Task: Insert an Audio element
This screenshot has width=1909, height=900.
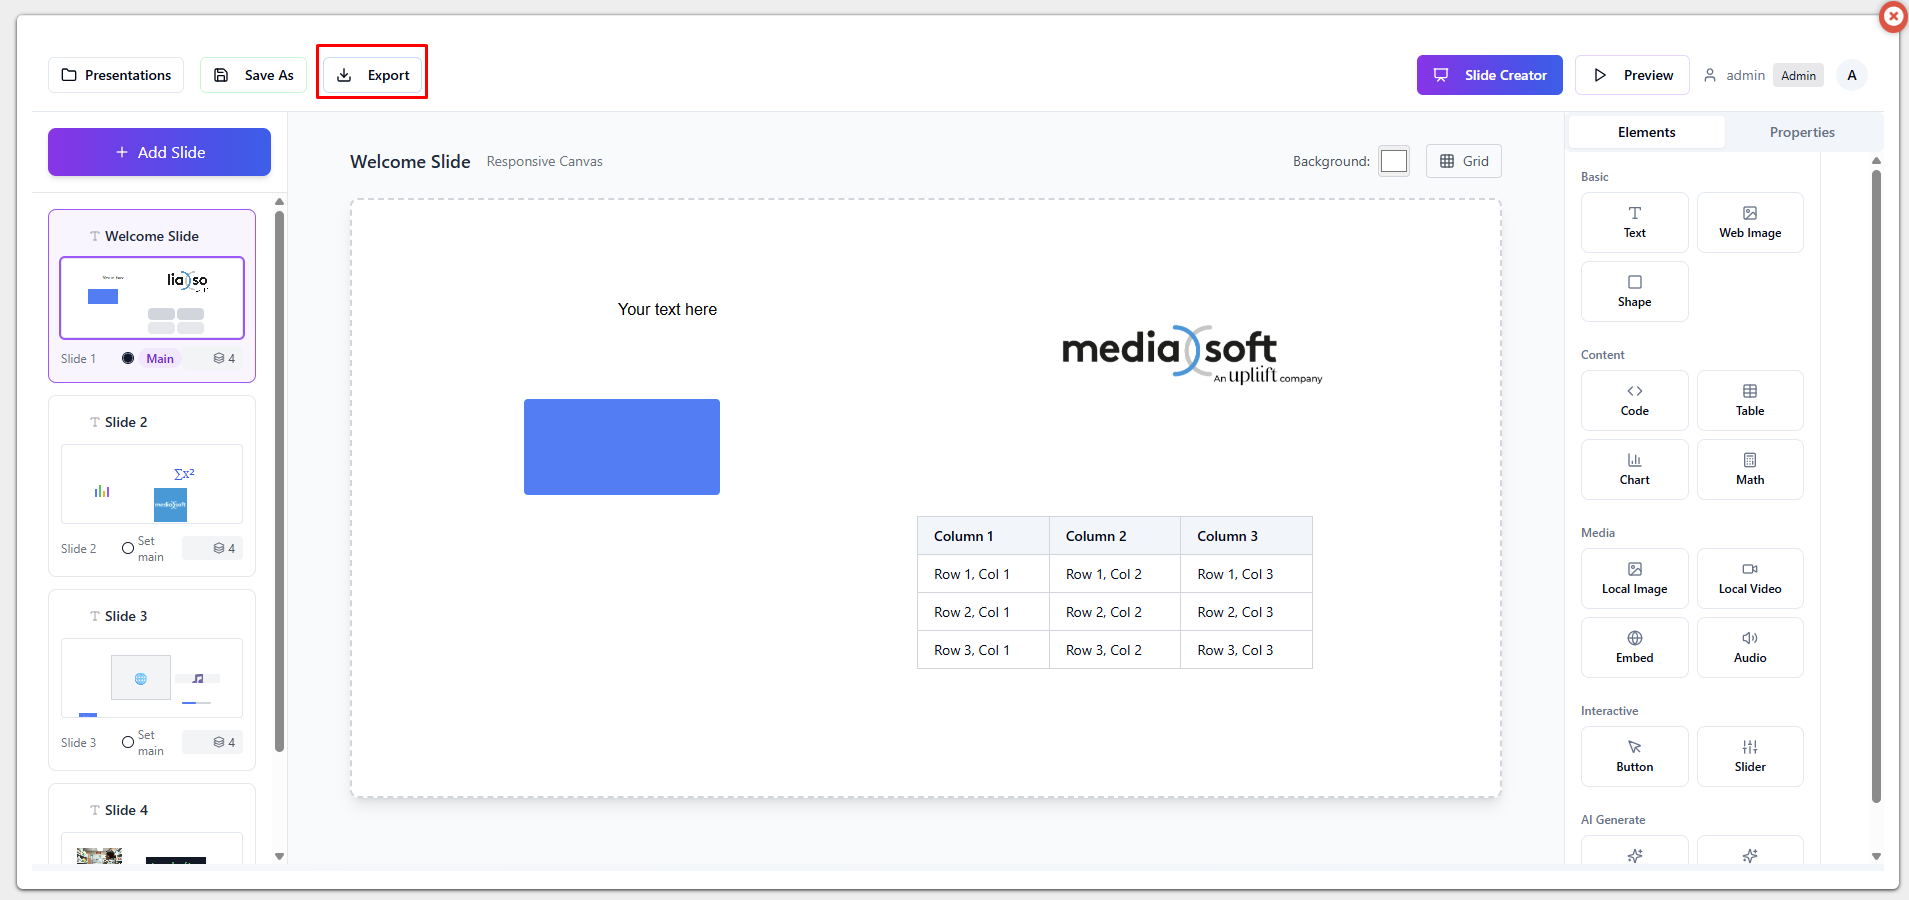Action: pos(1749,647)
